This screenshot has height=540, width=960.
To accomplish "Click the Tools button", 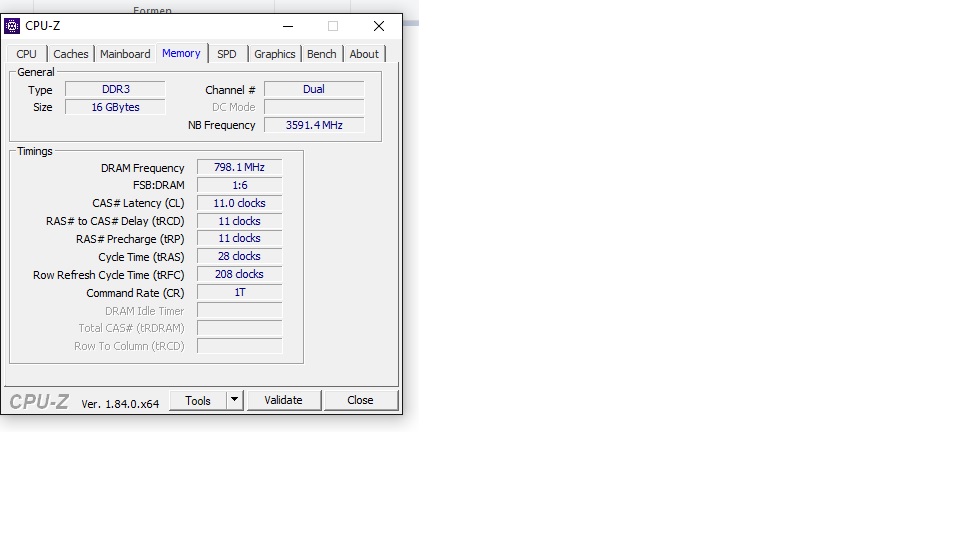I will (x=198, y=400).
